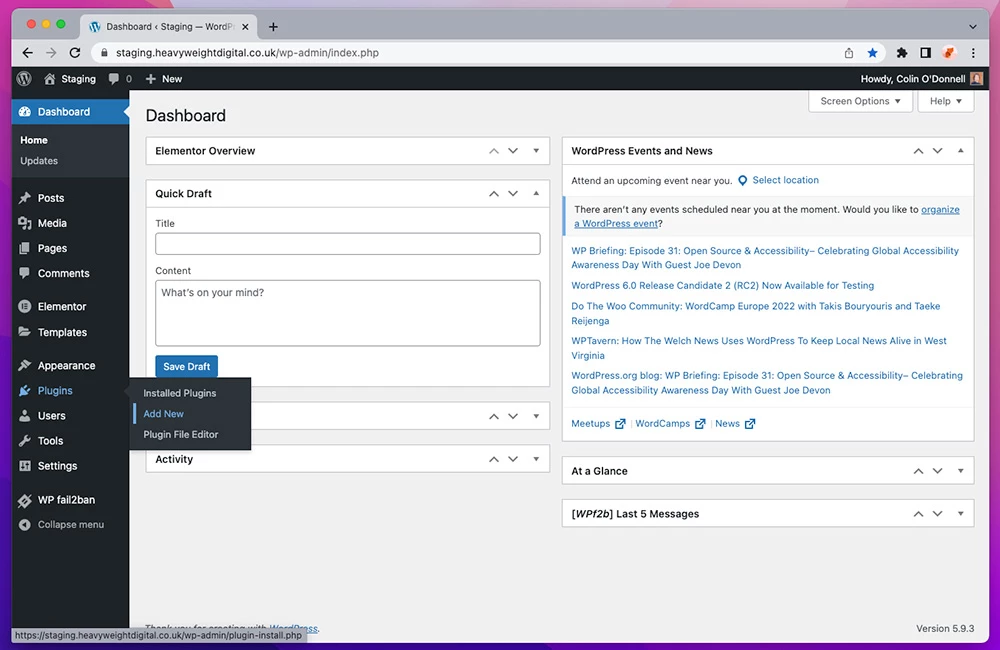Toggle the At a Glance panel
Viewport: 1000px width, 650px height.
pyautogui.click(x=960, y=471)
